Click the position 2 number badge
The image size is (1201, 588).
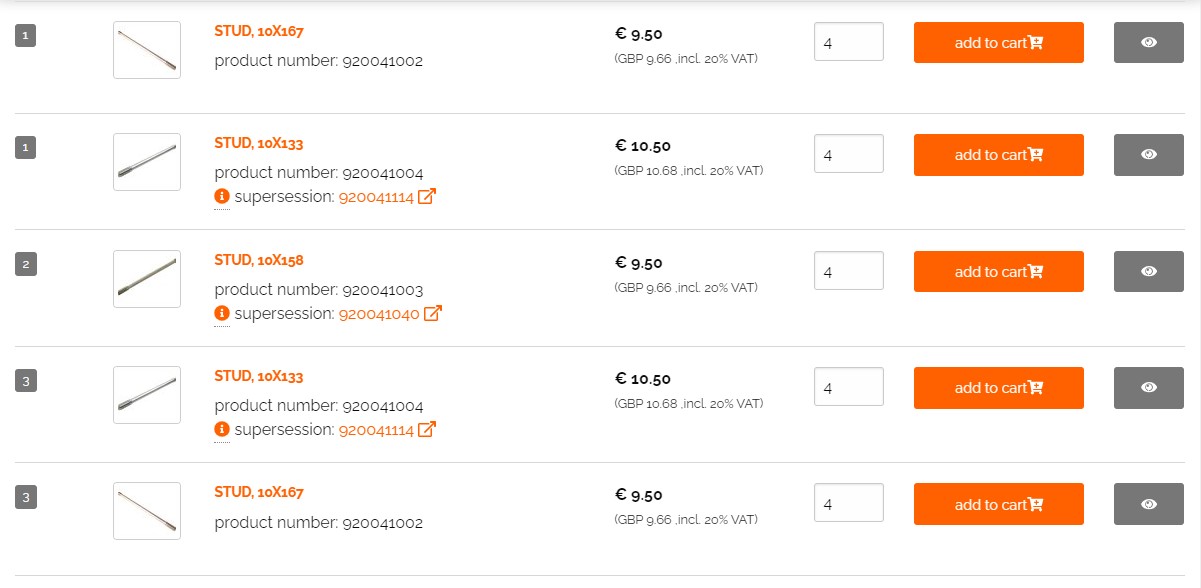(26, 265)
